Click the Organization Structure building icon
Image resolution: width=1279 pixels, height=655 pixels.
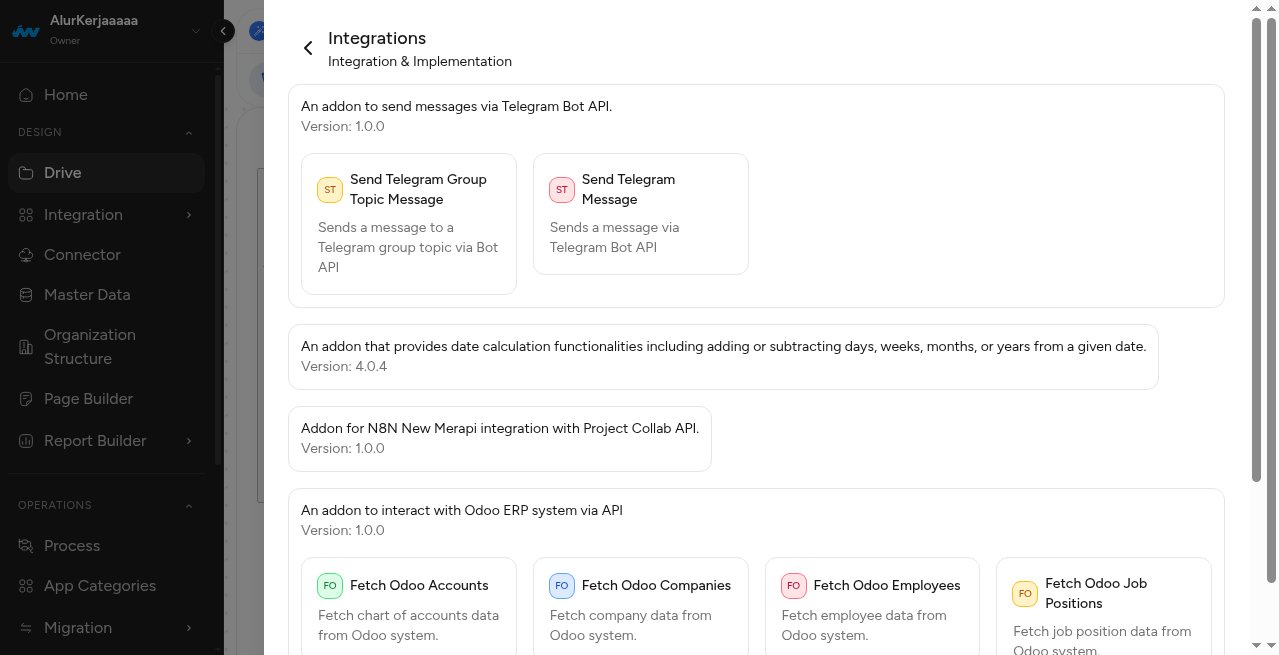click(26, 347)
